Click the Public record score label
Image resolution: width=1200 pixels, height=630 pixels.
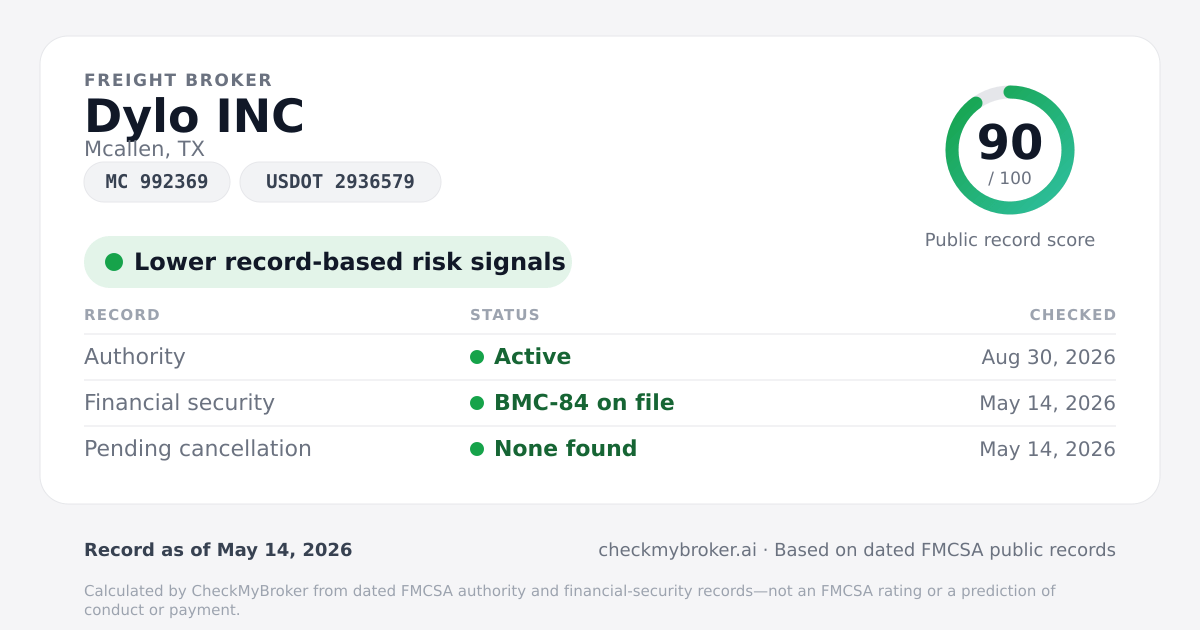click(x=1010, y=240)
